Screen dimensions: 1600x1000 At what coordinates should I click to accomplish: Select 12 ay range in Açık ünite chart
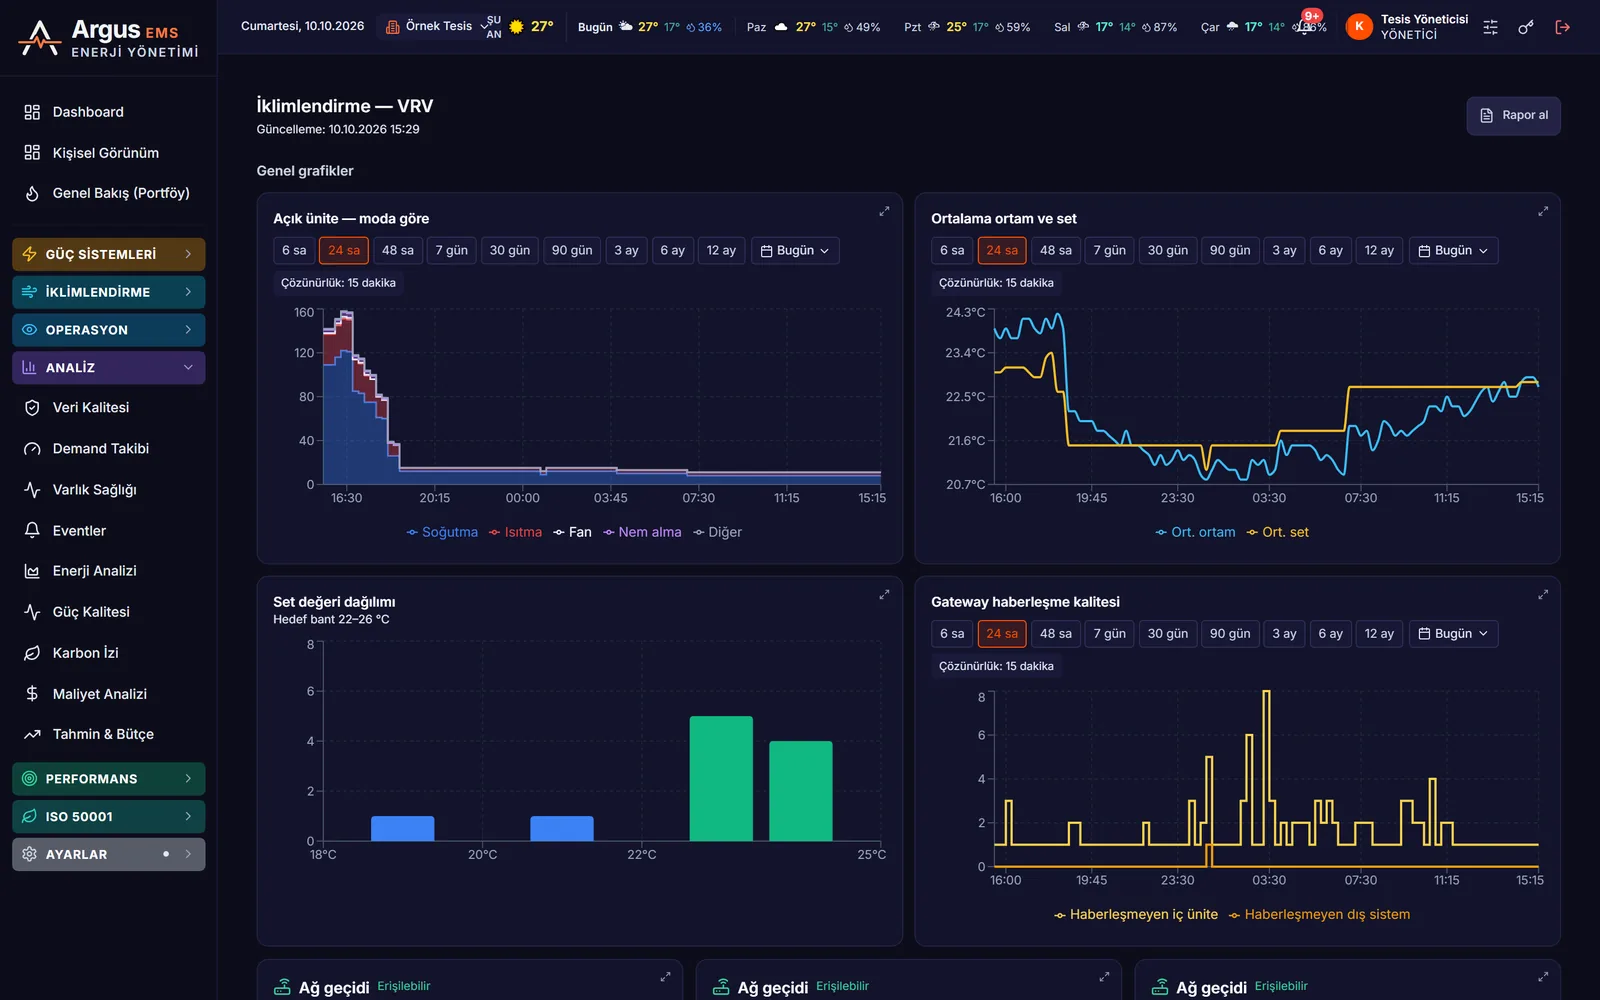coord(721,250)
